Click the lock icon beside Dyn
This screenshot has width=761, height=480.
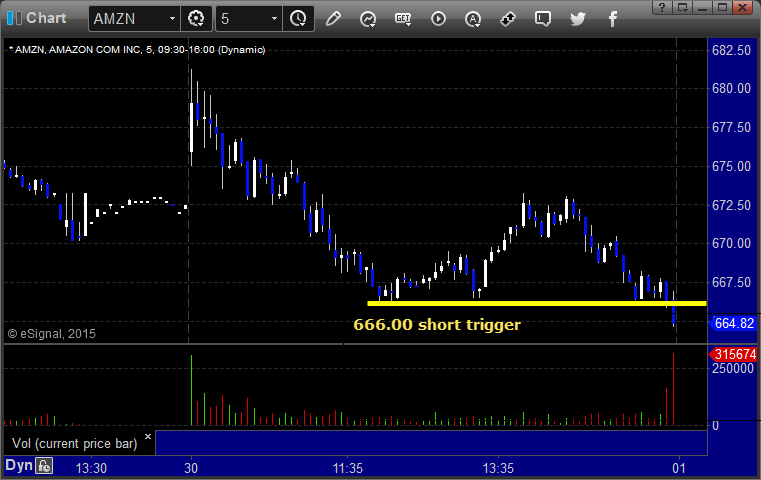44,466
